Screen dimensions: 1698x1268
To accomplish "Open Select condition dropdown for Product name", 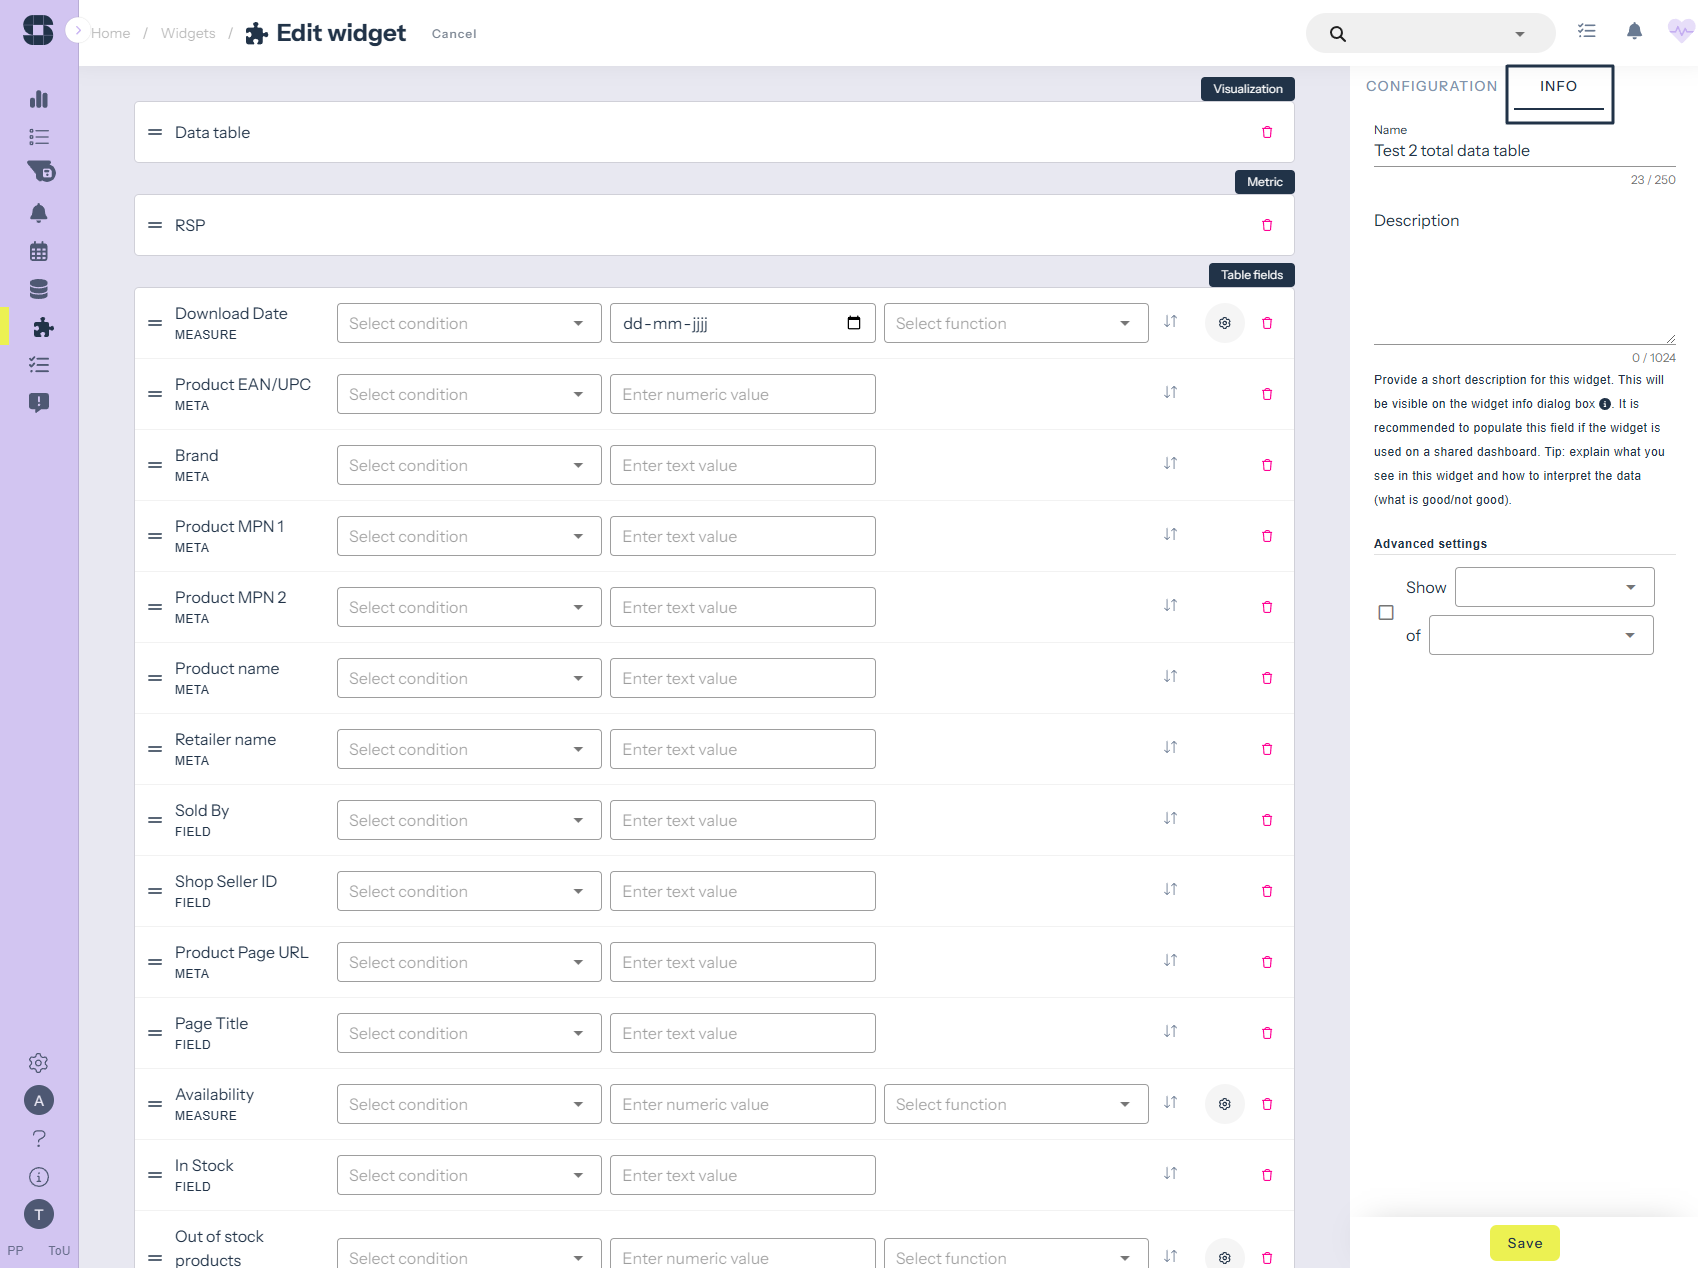I will point(468,678).
